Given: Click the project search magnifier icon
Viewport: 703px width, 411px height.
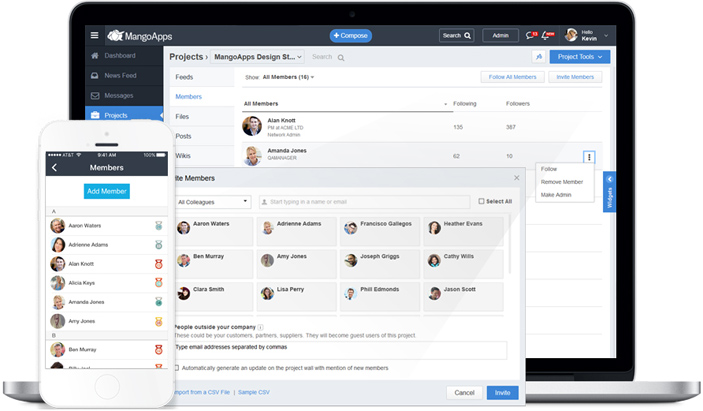Looking at the screenshot, I should [x=341, y=57].
